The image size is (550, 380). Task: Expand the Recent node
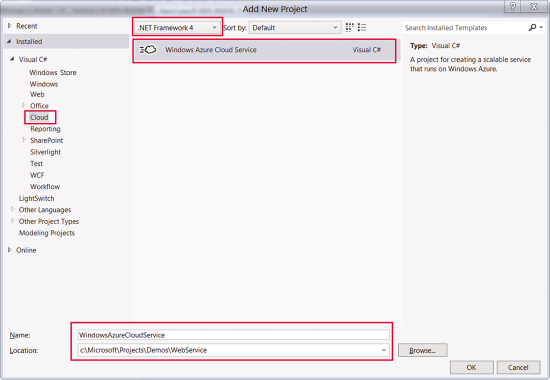(9, 26)
